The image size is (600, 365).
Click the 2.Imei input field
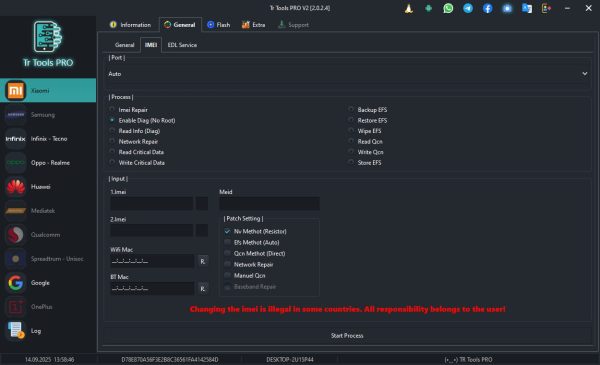(152, 230)
